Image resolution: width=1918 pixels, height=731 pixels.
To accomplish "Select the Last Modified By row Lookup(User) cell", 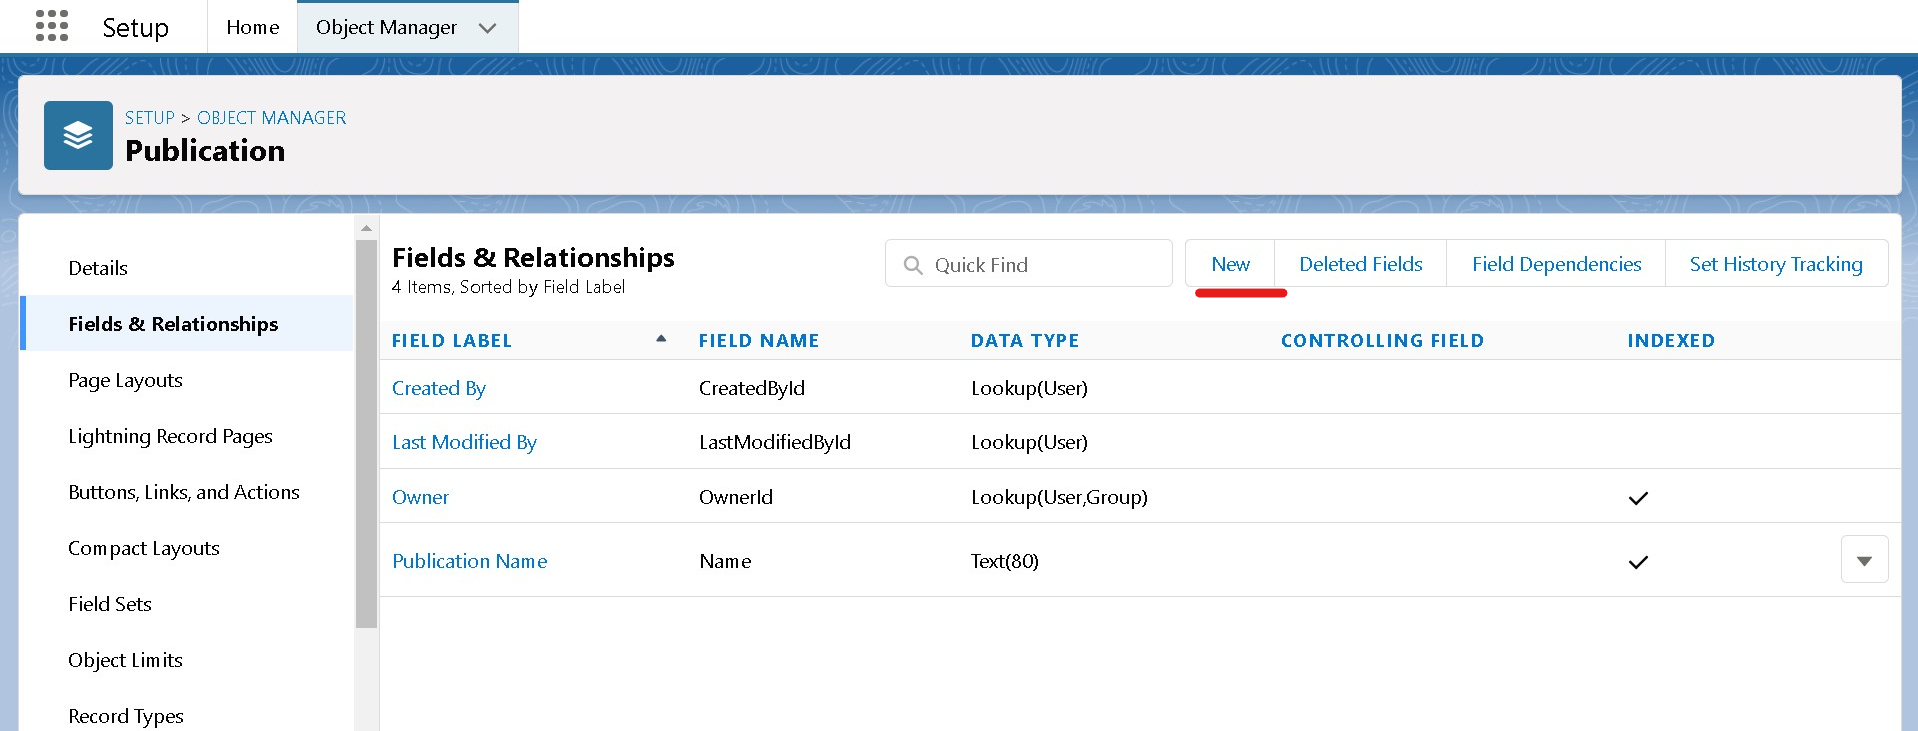I will (1029, 442).
